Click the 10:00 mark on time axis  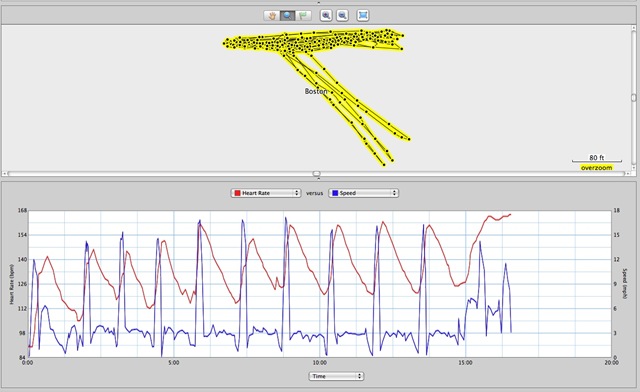pyautogui.click(x=320, y=363)
